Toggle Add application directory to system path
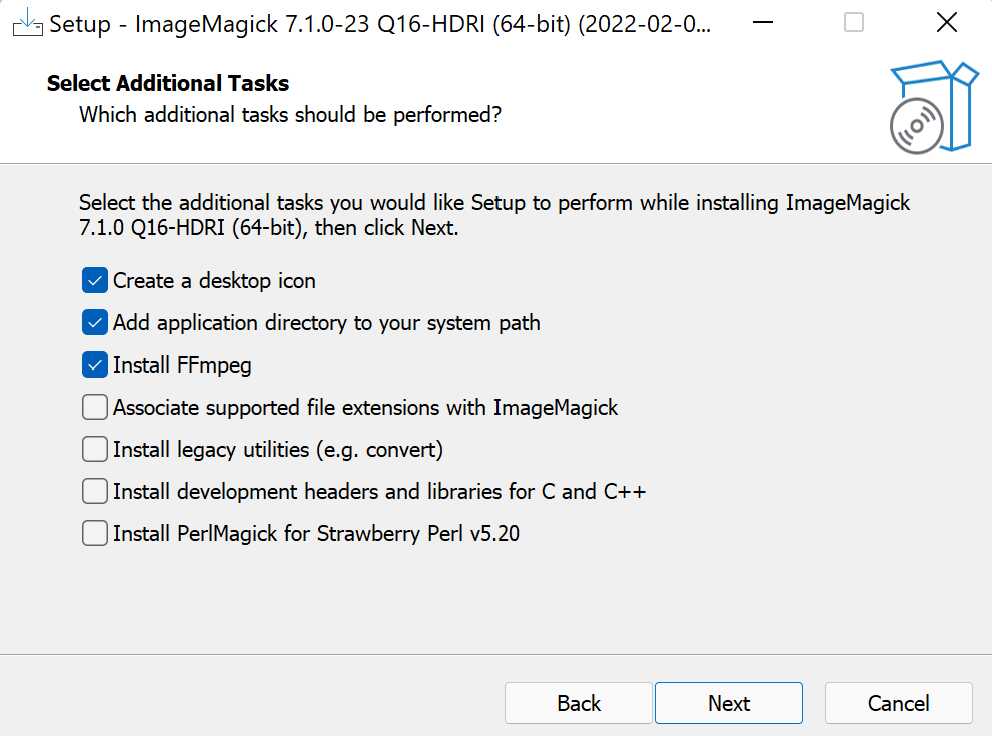Viewport: 992px width, 736px height. [94, 322]
